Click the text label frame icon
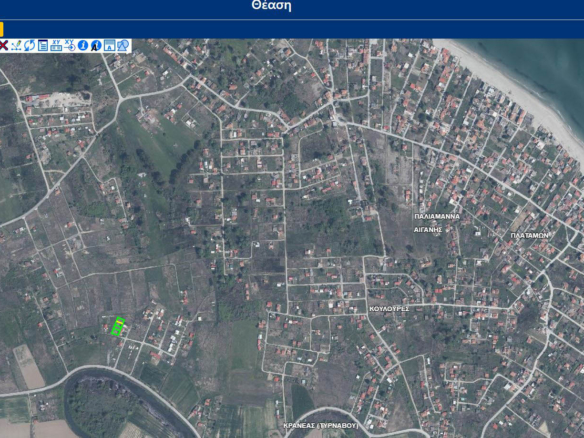This screenshot has width=584, height=438. [x=110, y=46]
